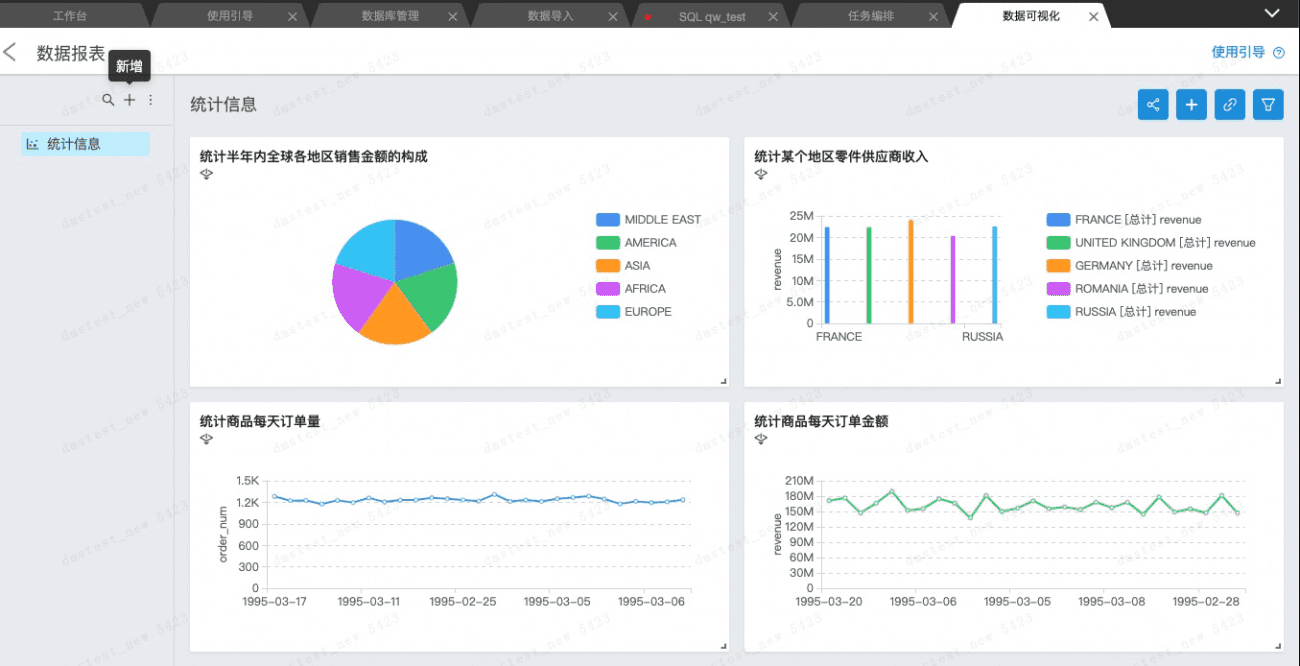Screen dimensions: 1300x666
Task: Click the drill icon under the pie chart title
Action: click(206, 174)
